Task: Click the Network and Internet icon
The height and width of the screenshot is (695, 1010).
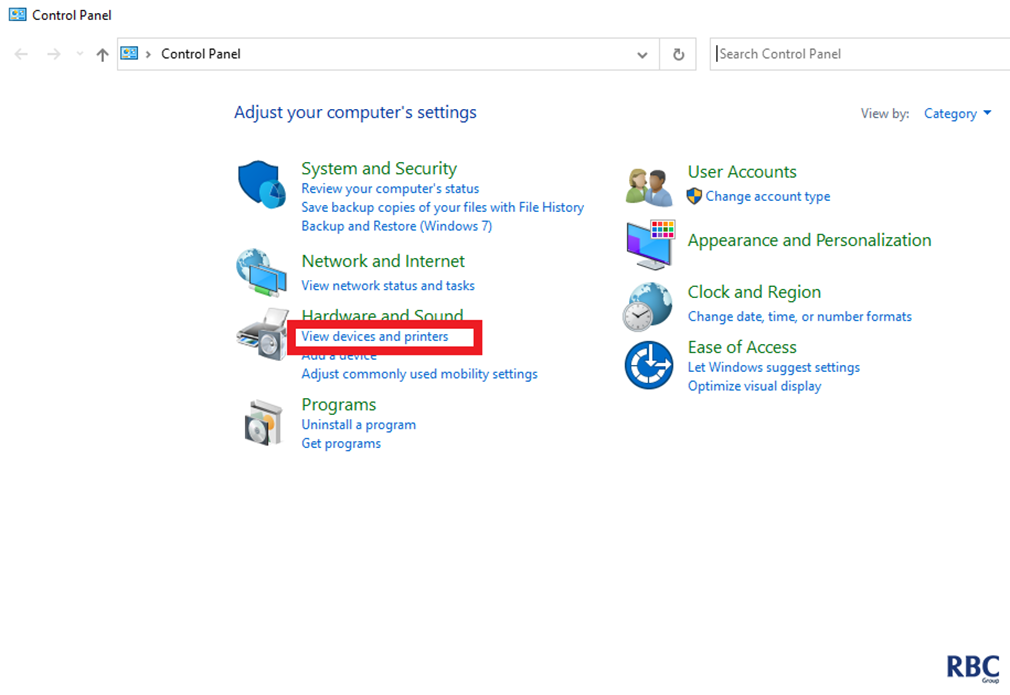Action: click(x=261, y=272)
